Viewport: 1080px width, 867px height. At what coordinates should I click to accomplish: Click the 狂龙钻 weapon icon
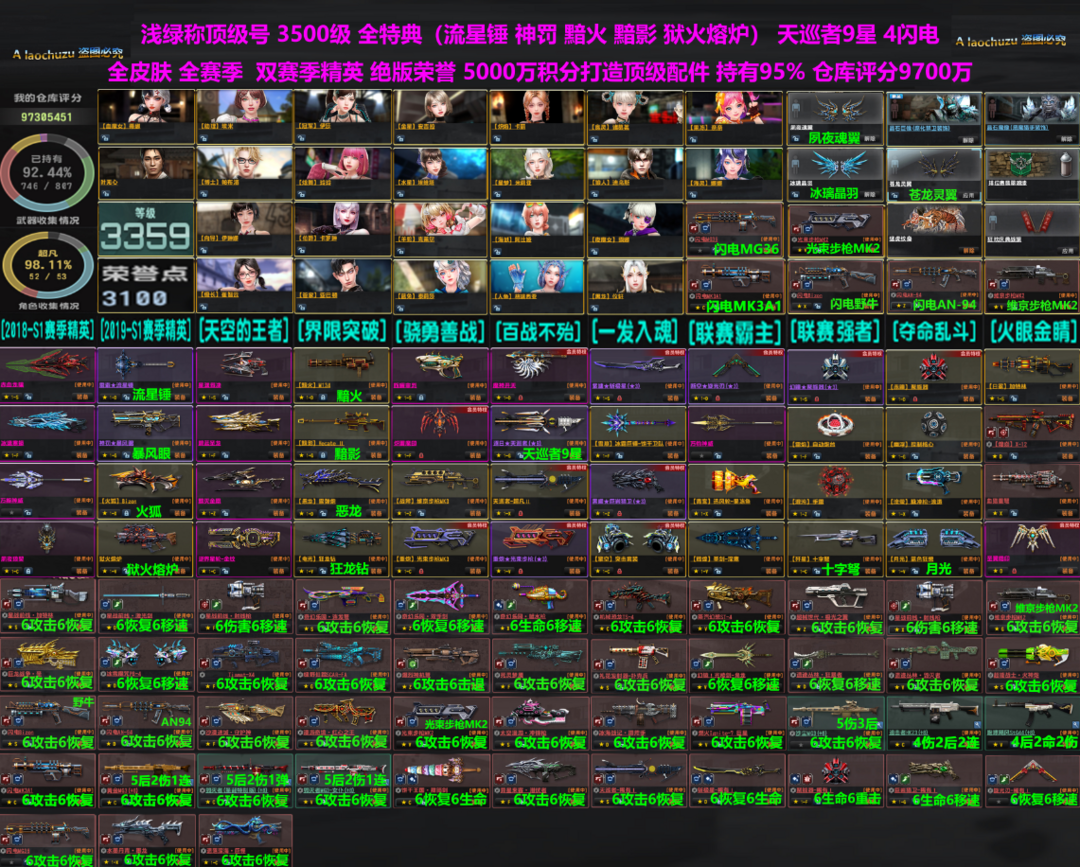341,548
